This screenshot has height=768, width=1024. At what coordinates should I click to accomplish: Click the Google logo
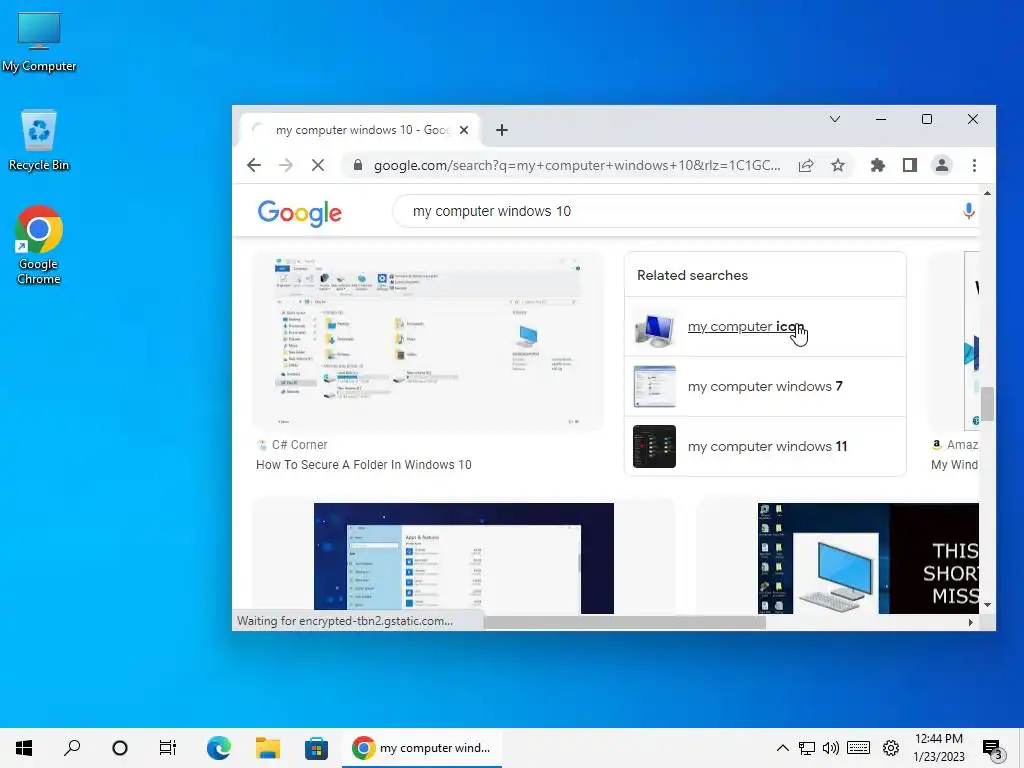(x=300, y=213)
